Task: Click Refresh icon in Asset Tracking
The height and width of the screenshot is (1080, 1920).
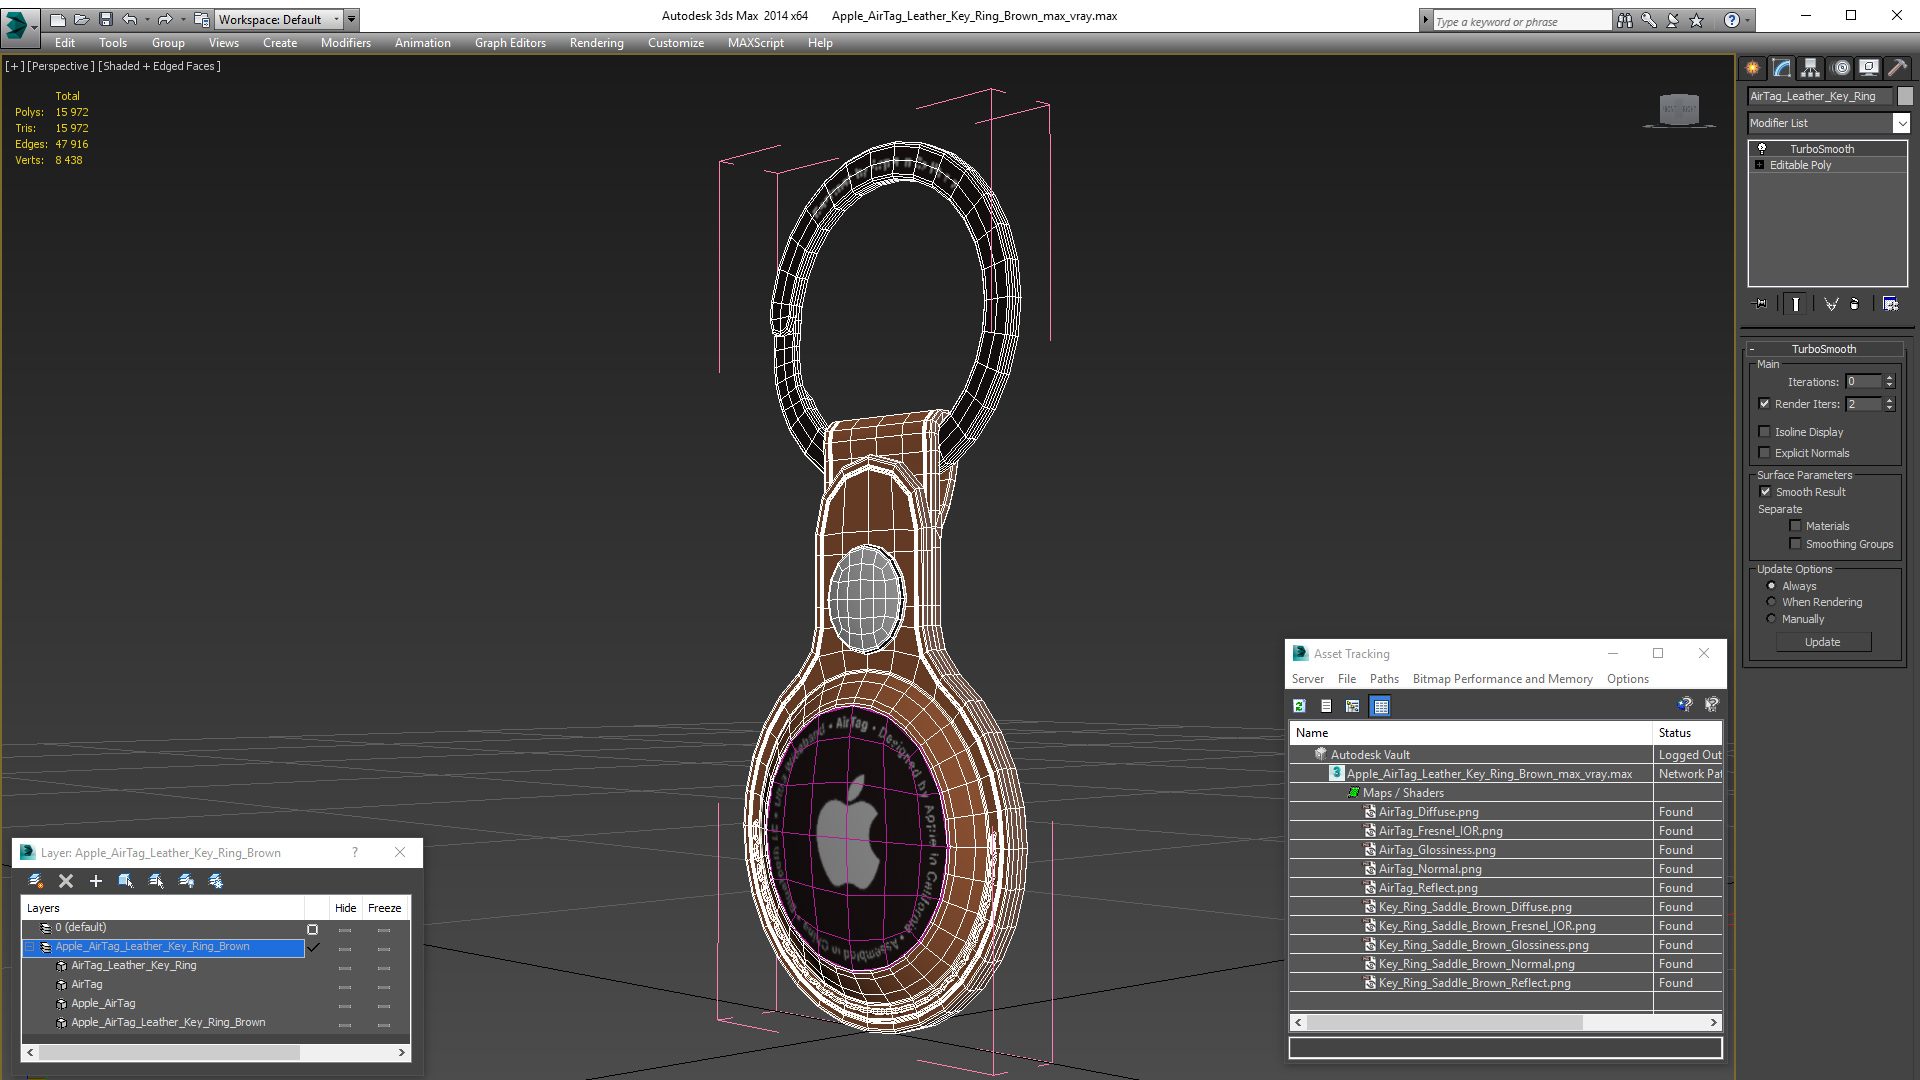Action: click(1299, 706)
